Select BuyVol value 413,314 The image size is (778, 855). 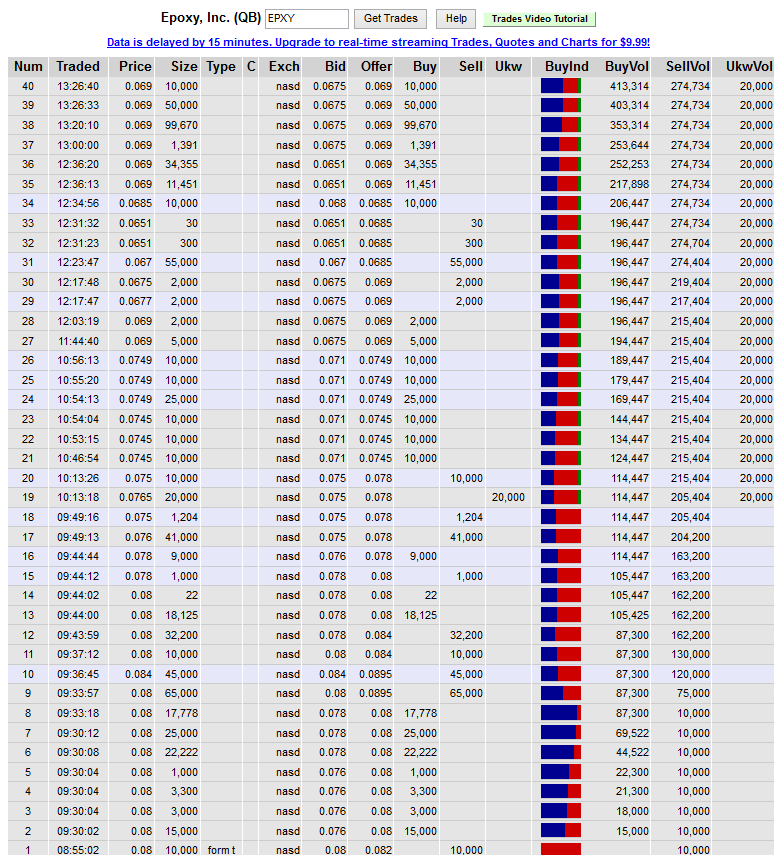coord(629,86)
